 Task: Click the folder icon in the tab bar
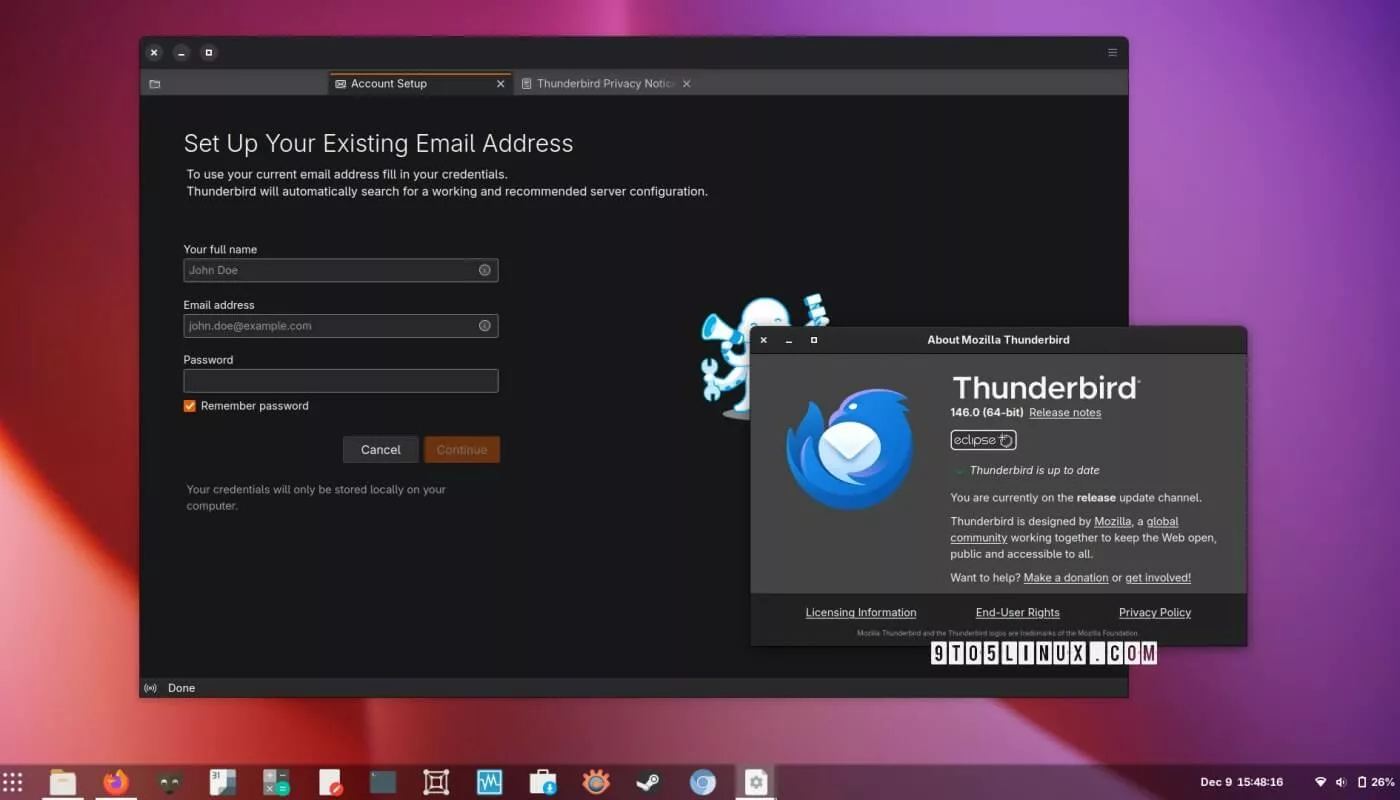[x=155, y=84]
